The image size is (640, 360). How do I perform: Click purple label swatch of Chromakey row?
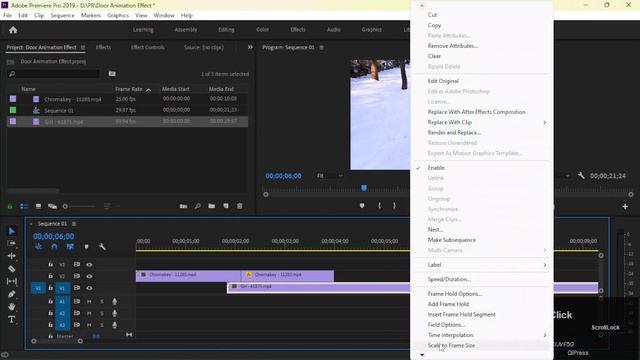pos(13,99)
